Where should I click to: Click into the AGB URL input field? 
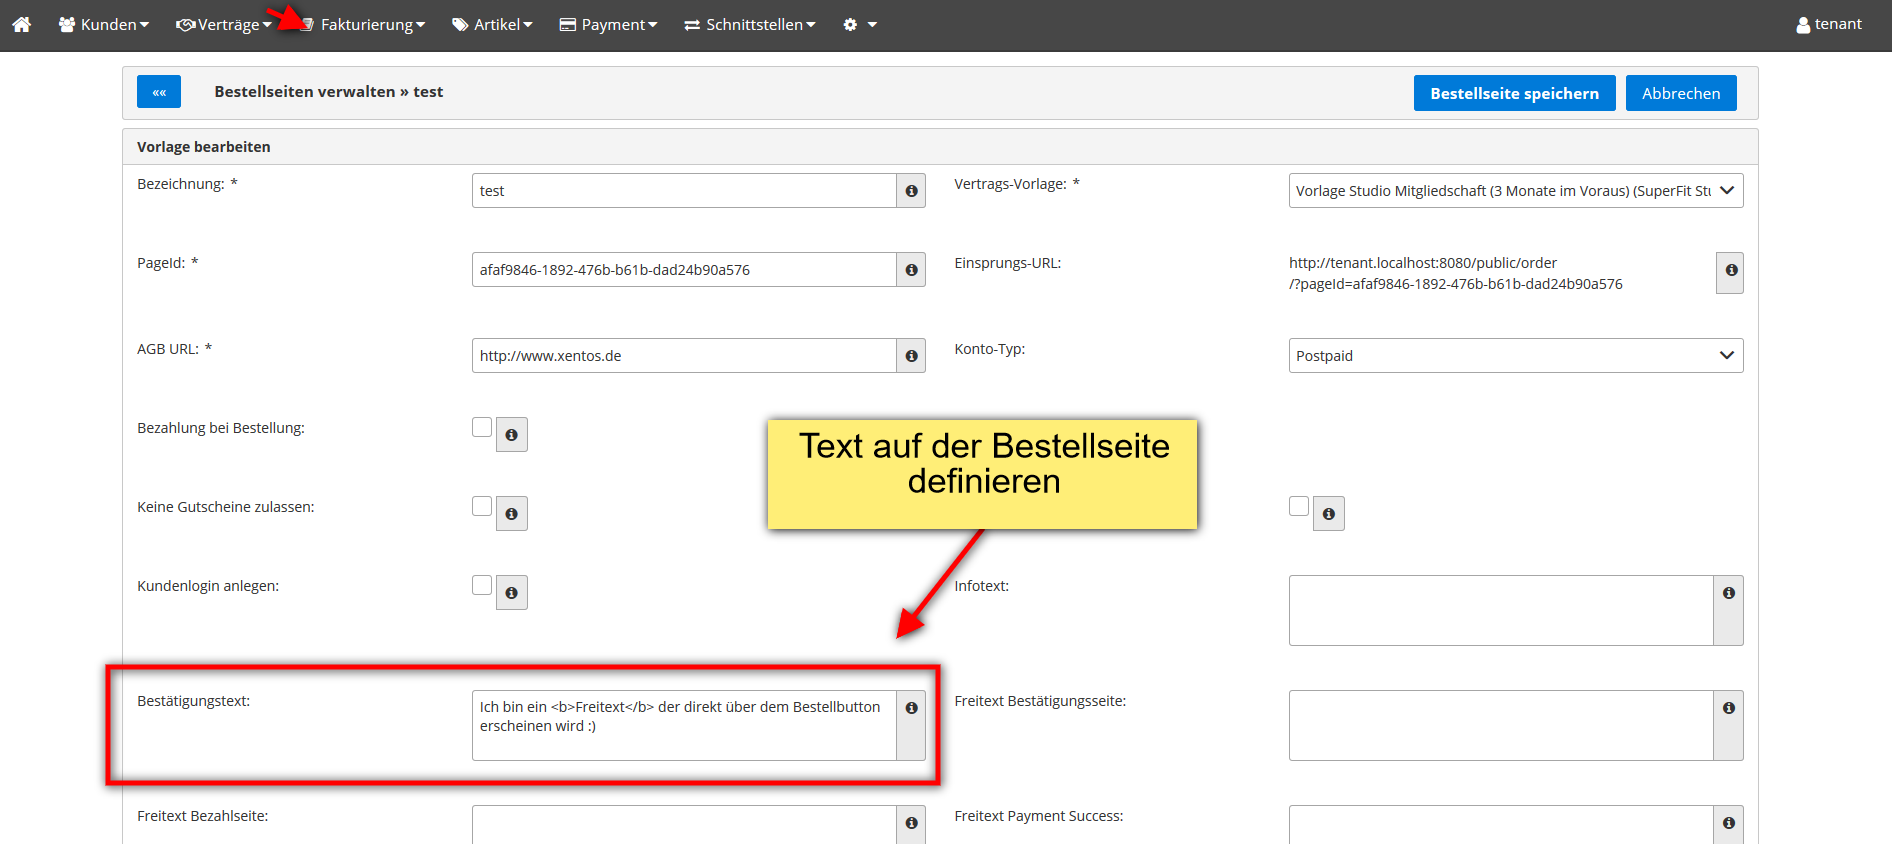tap(684, 355)
